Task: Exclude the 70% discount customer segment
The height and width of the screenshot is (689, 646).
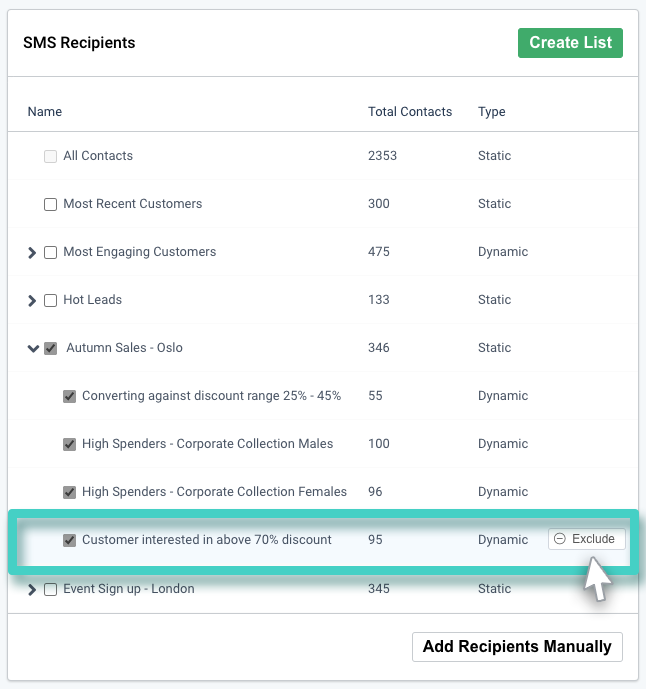Action: coord(586,539)
